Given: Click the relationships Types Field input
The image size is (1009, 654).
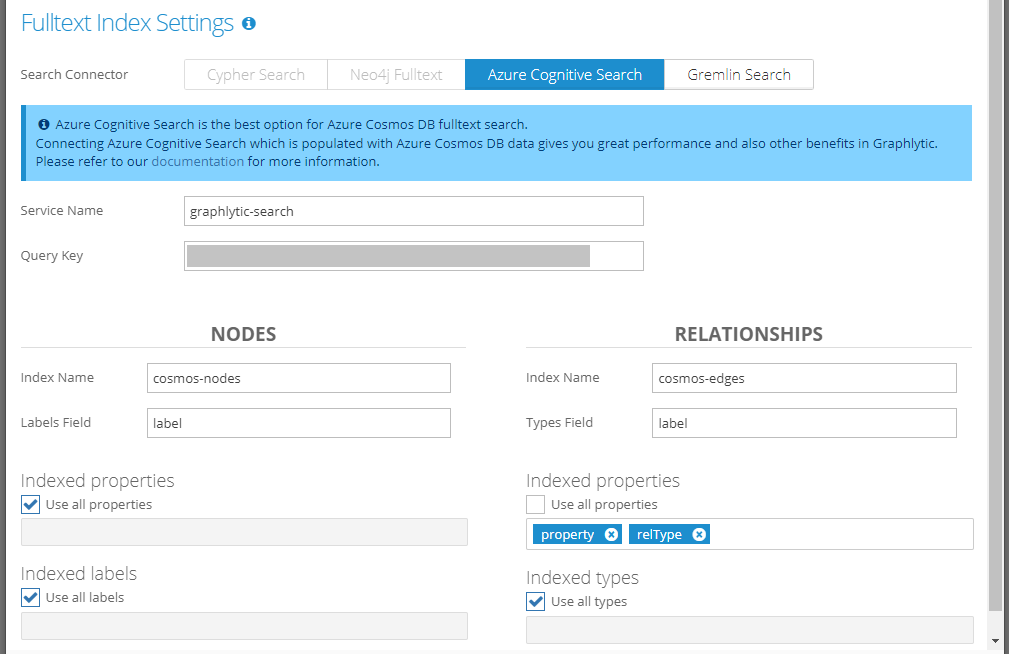Looking at the screenshot, I should point(804,423).
